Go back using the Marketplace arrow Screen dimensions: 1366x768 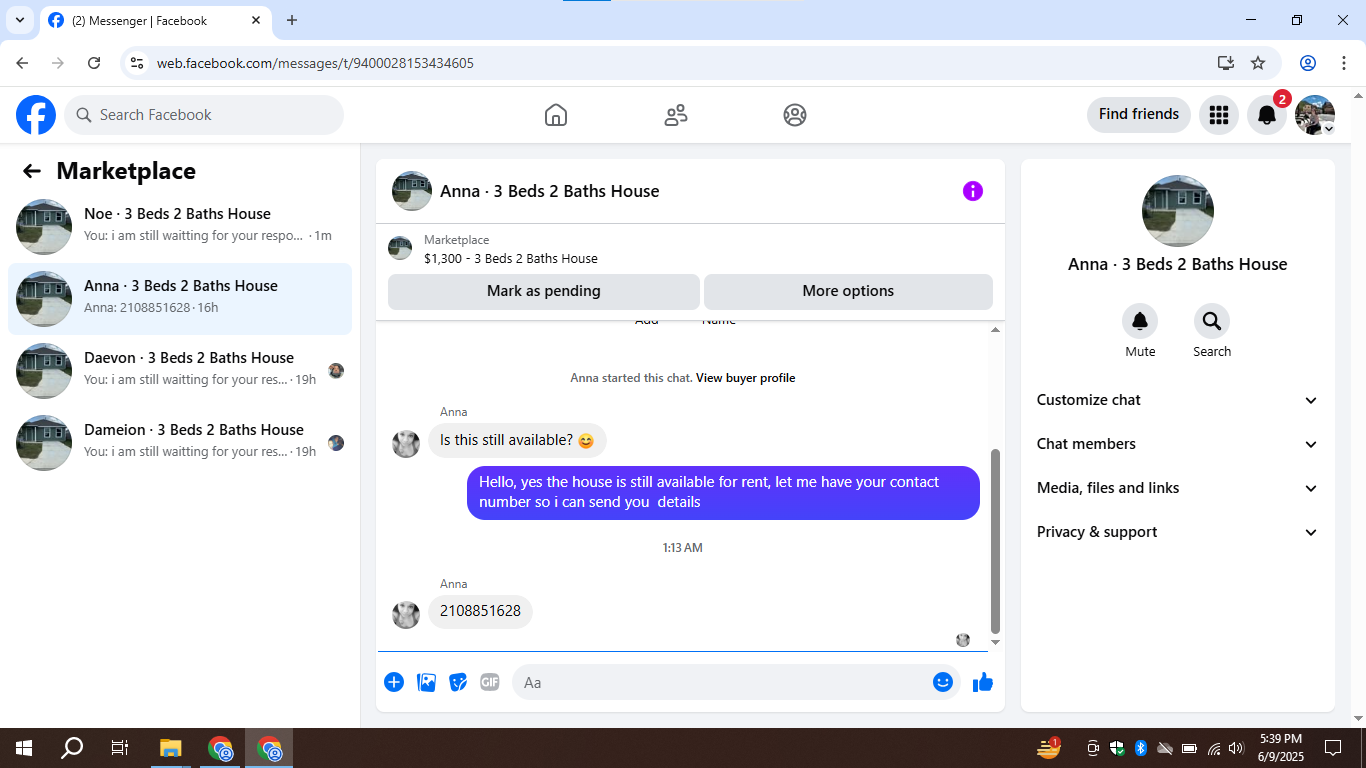[x=32, y=171]
